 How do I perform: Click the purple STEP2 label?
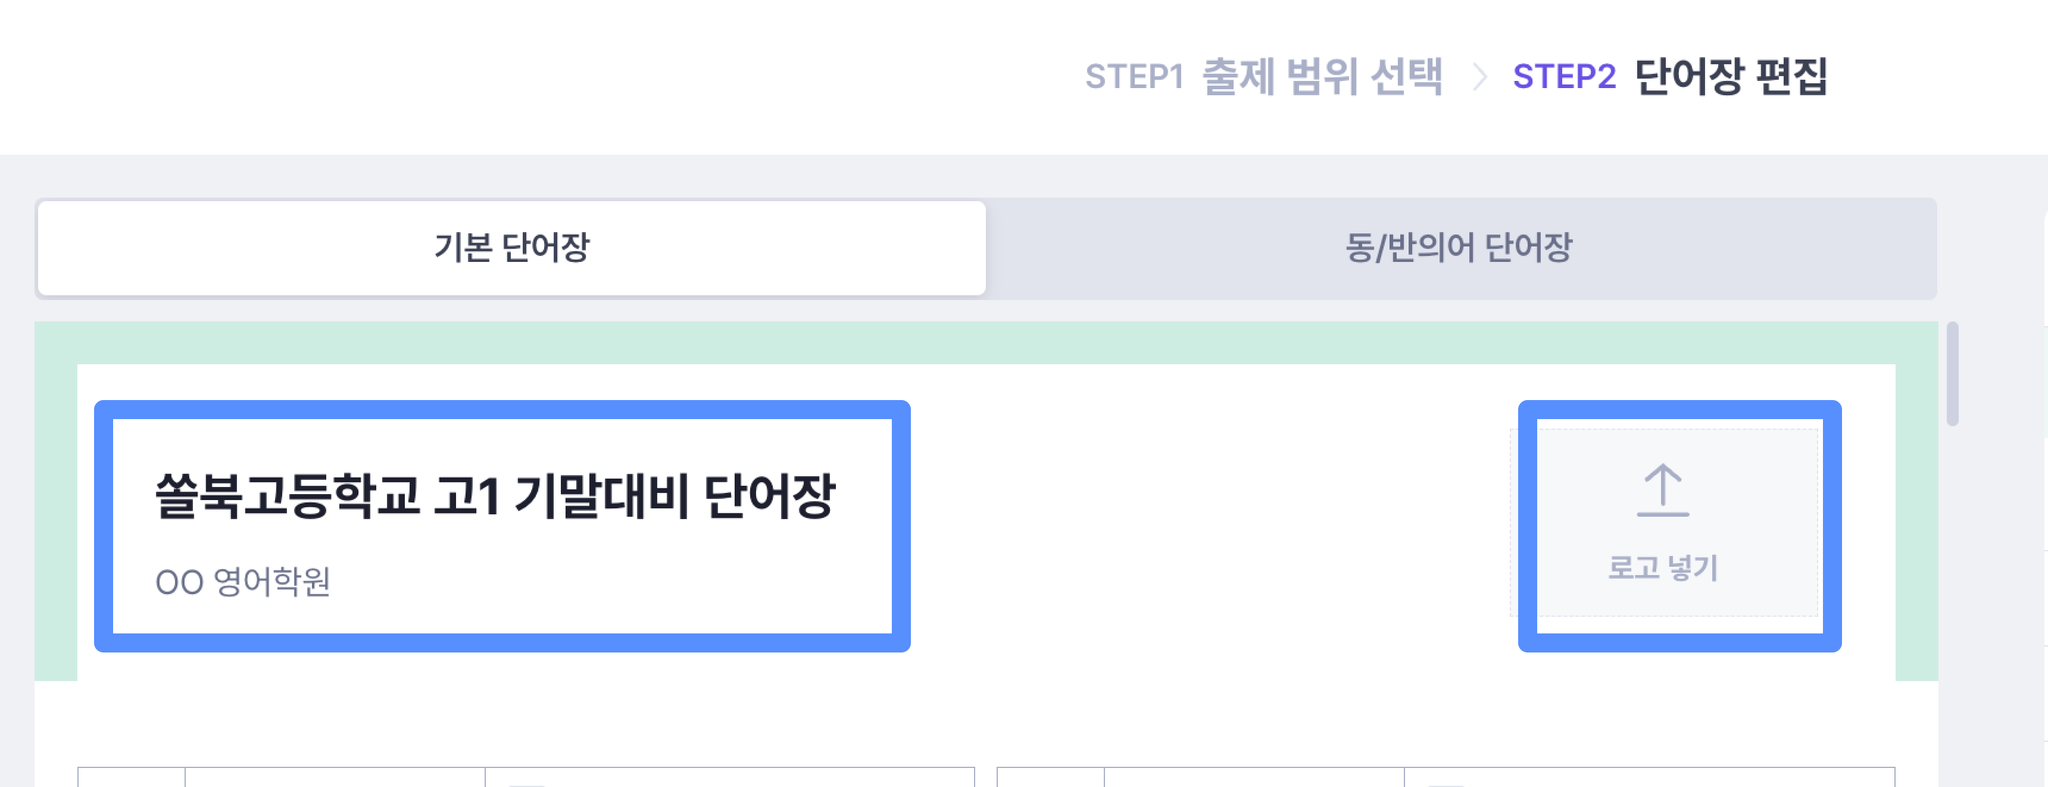[x=1564, y=77]
